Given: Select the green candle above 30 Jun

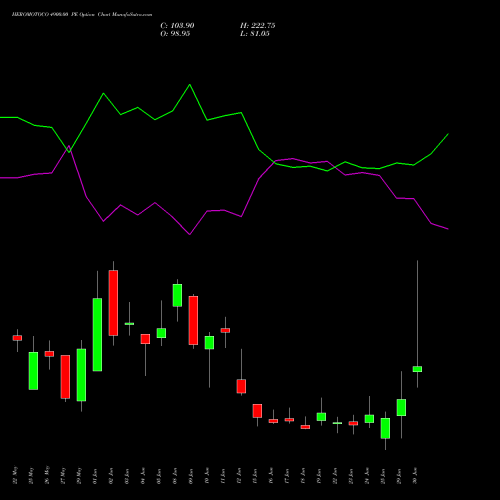Looking at the screenshot, I should point(417,369).
